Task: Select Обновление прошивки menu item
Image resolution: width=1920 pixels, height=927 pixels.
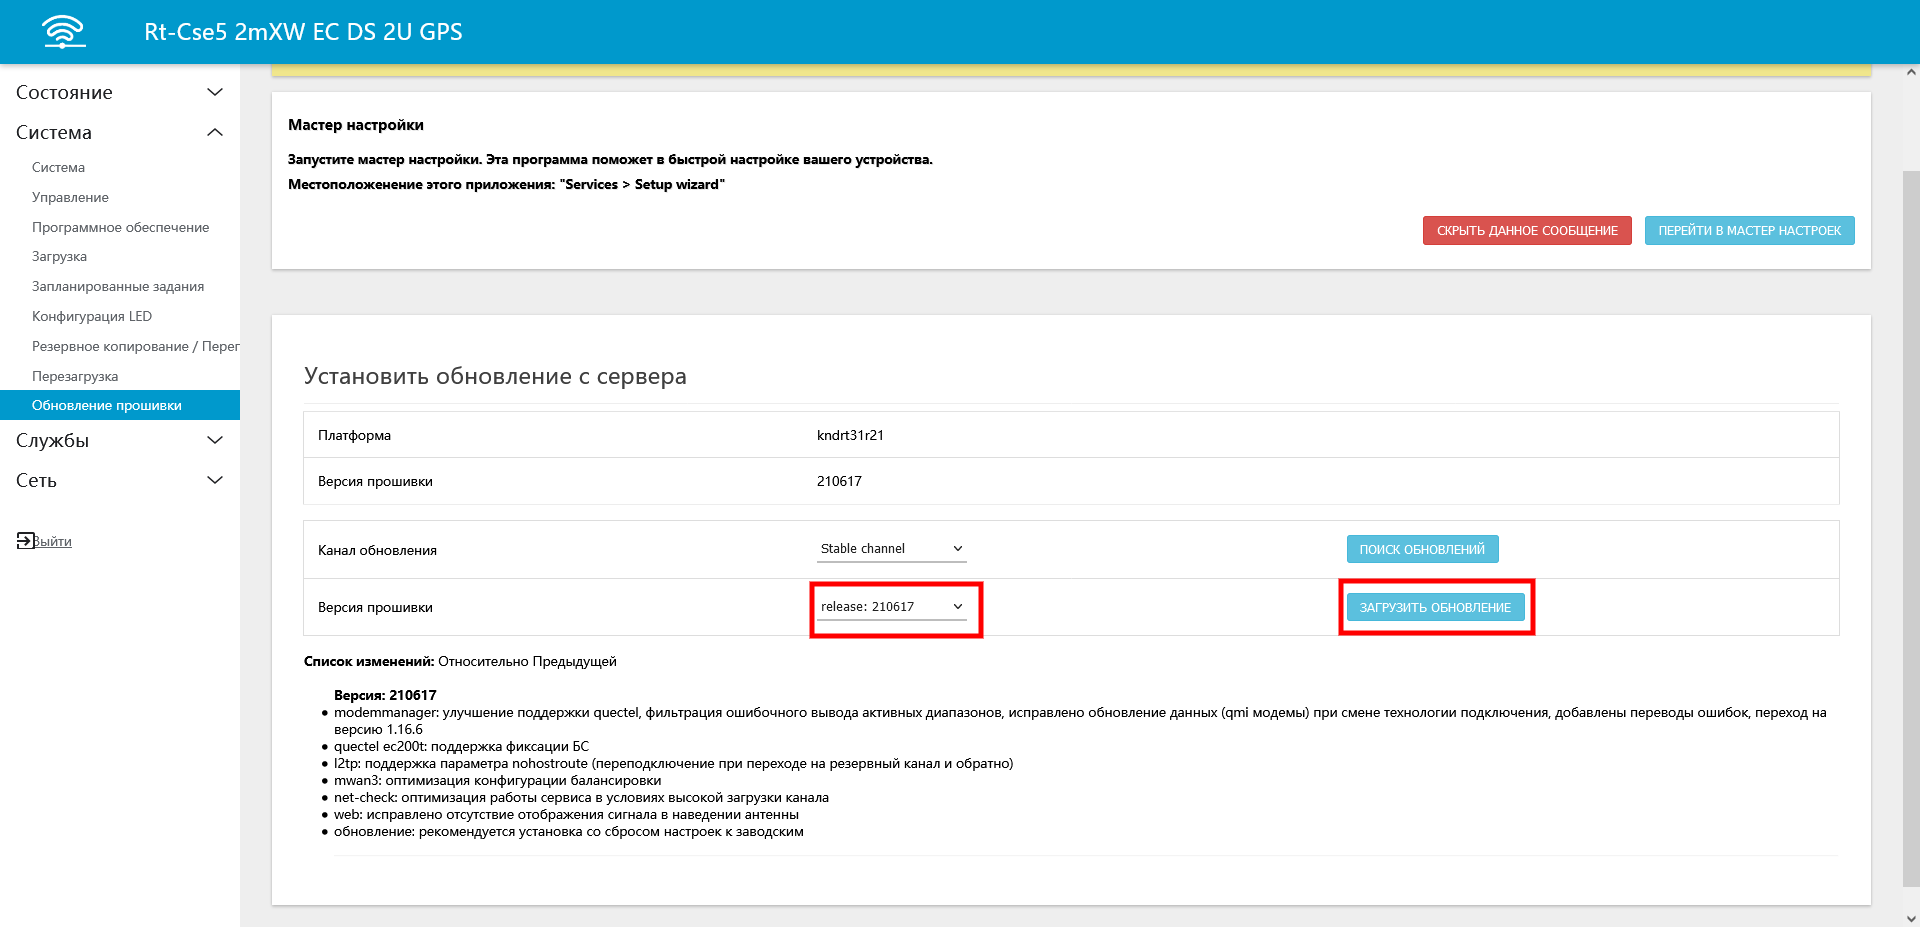Action: tap(120, 405)
